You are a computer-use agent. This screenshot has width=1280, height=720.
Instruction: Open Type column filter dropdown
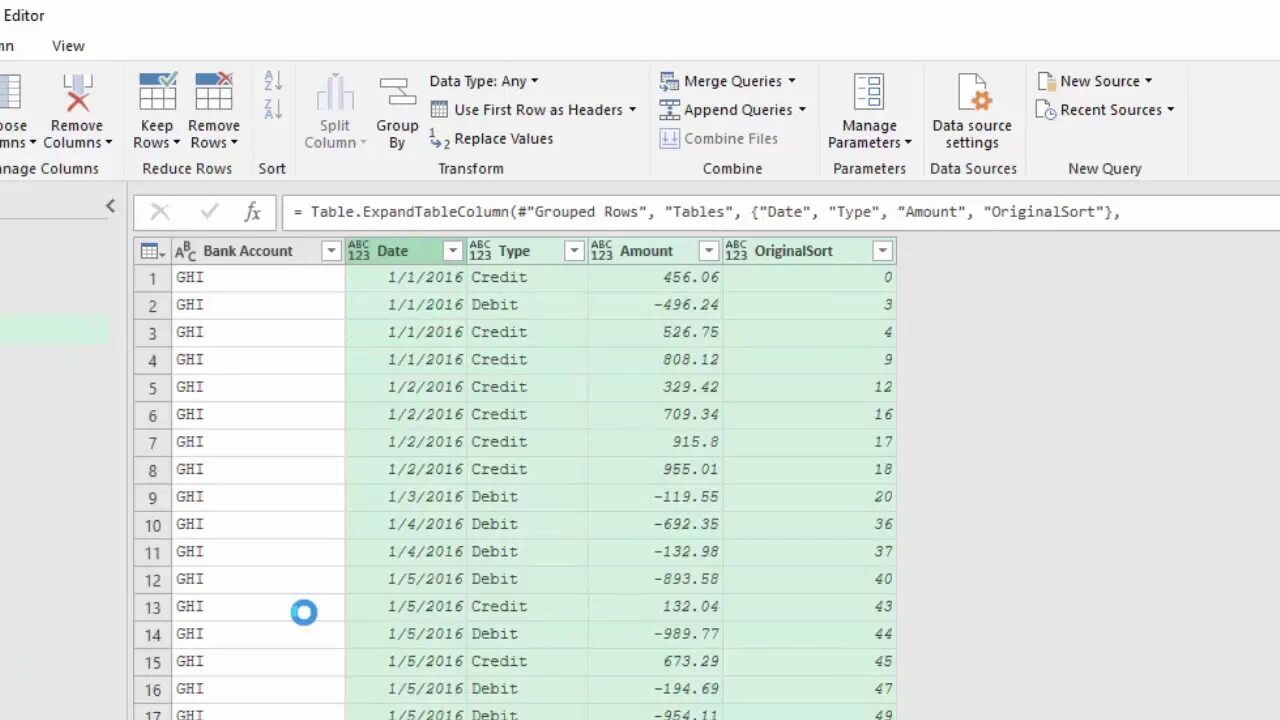coord(574,251)
